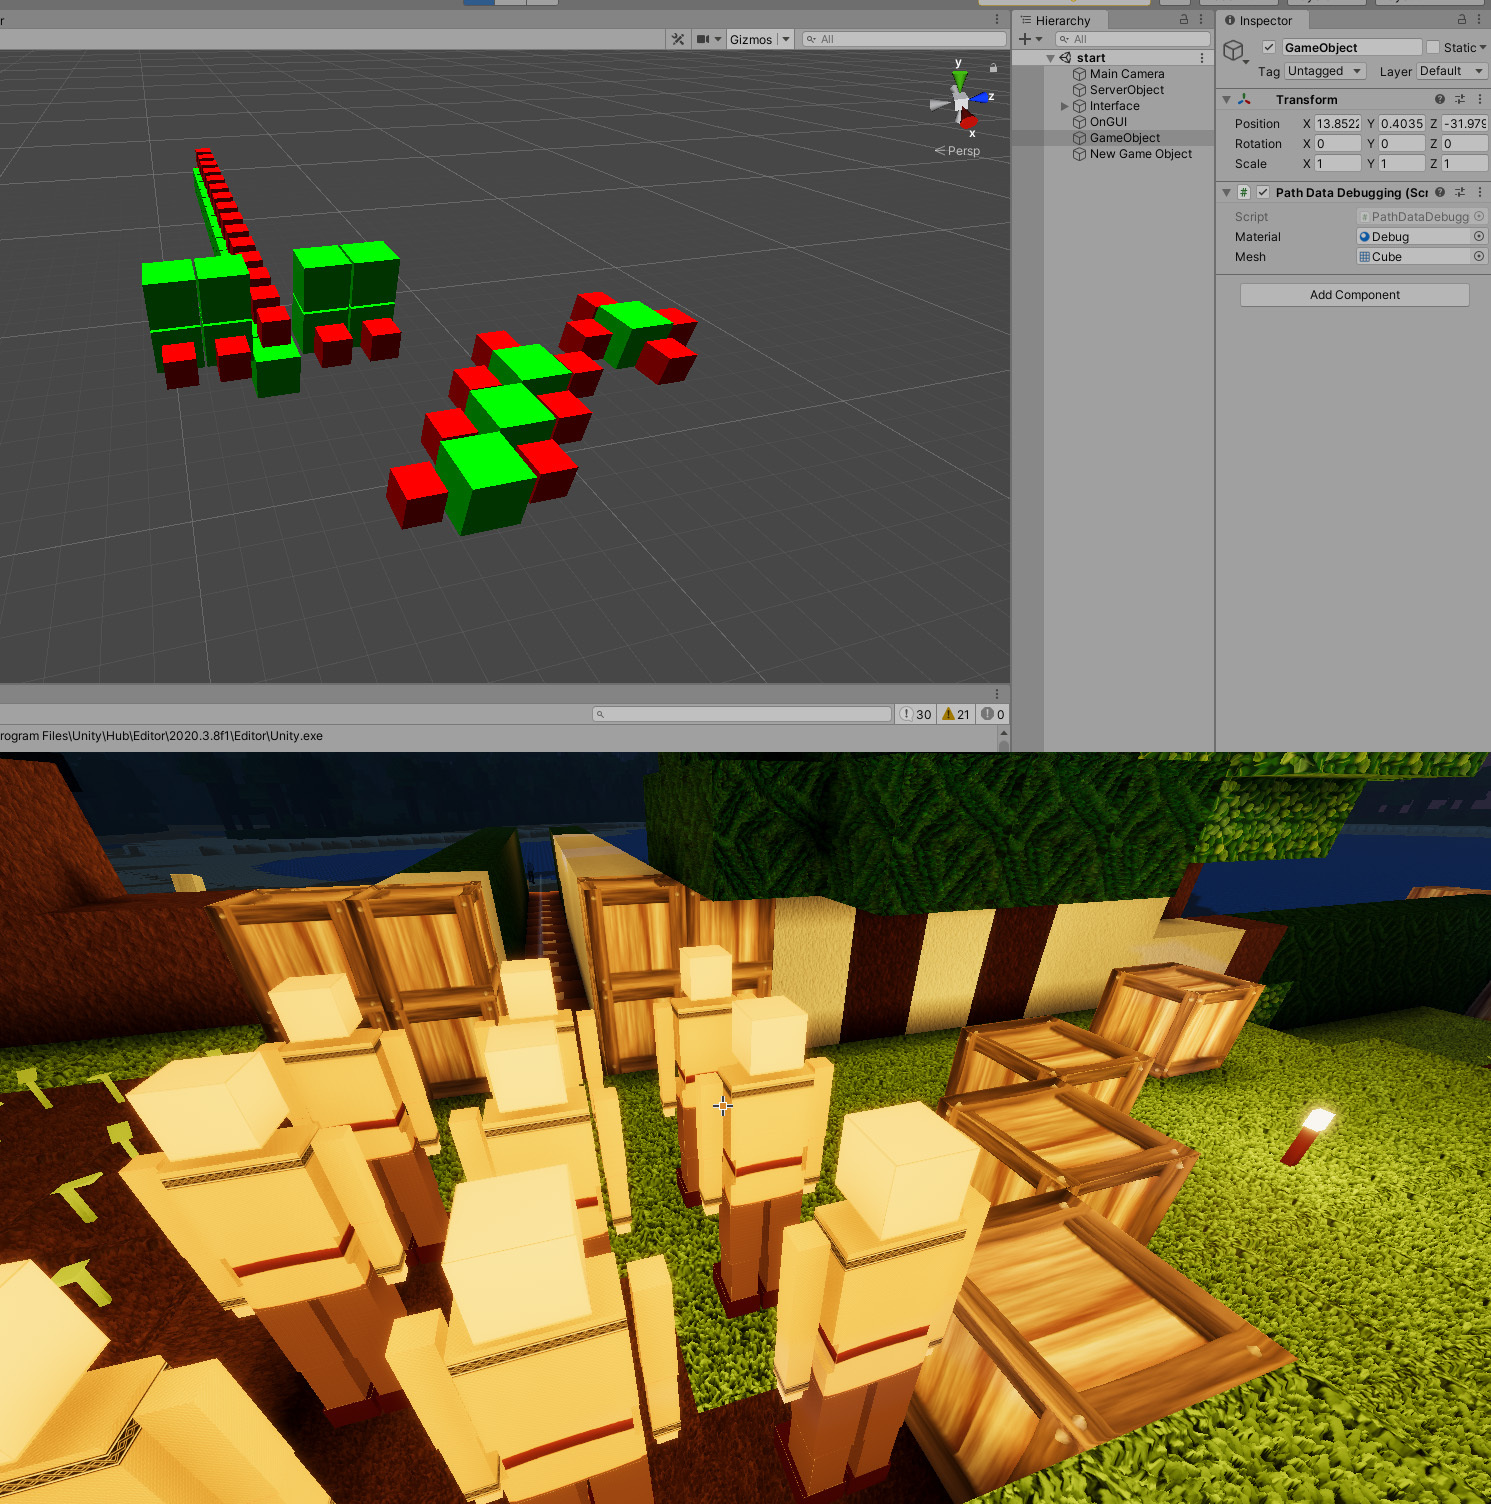Open the Gizmos dropdown arrow
This screenshot has height=1504, width=1491.
tap(786, 39)
